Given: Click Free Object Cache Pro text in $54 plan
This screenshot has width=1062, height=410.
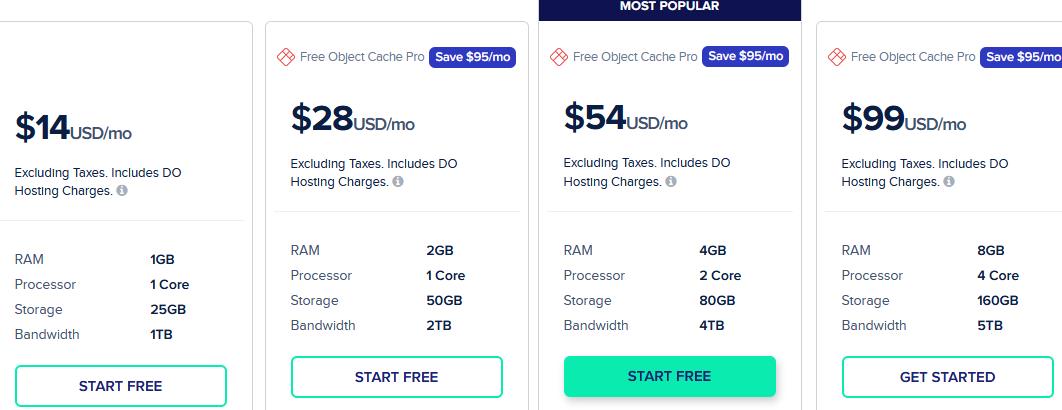Looking at the screenshot, I should click(x=635, y=57).
